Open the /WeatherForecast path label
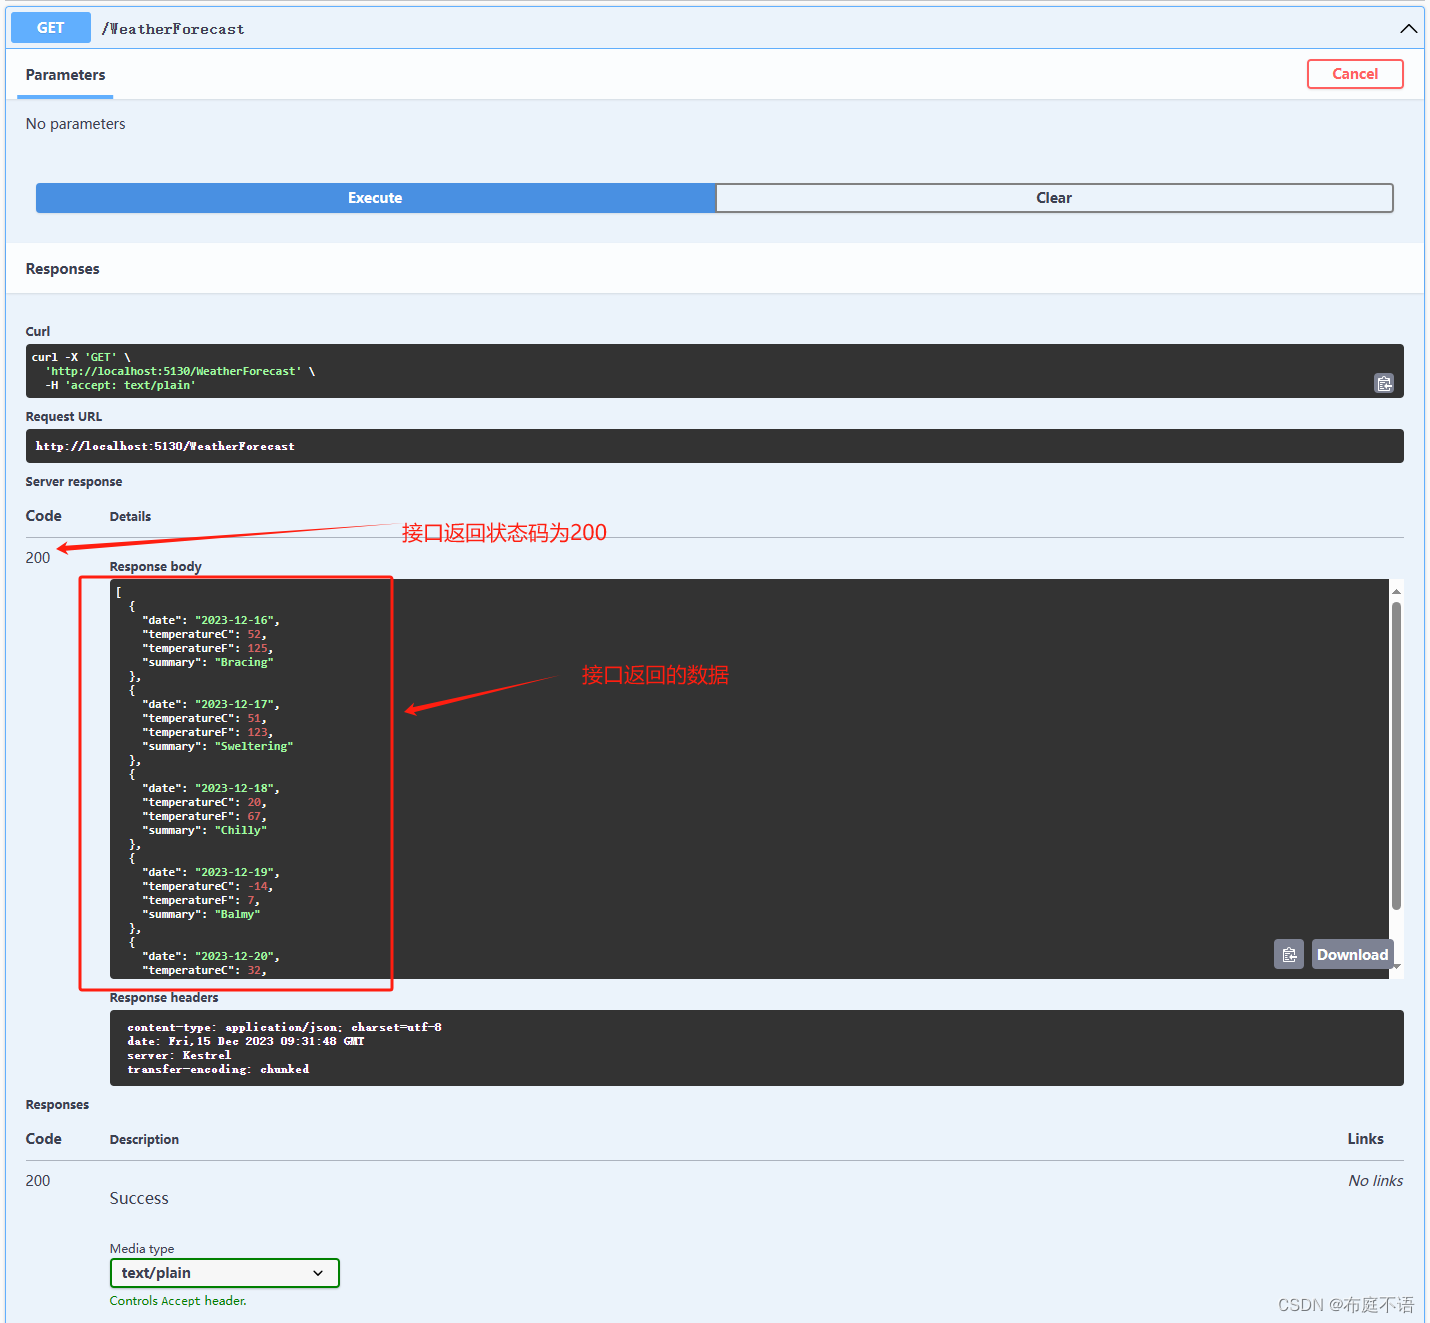 click(172, 28)
